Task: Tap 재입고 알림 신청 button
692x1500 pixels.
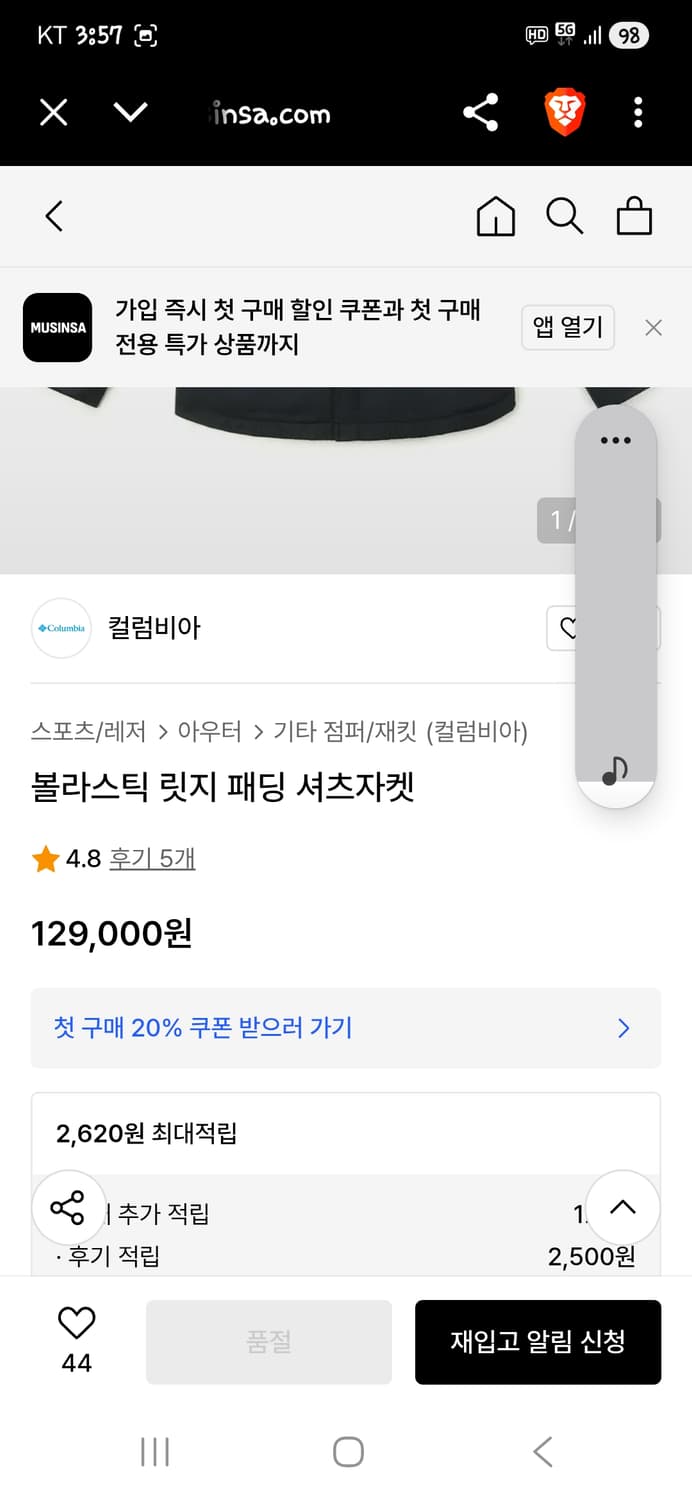Action: pos(538,1342)
